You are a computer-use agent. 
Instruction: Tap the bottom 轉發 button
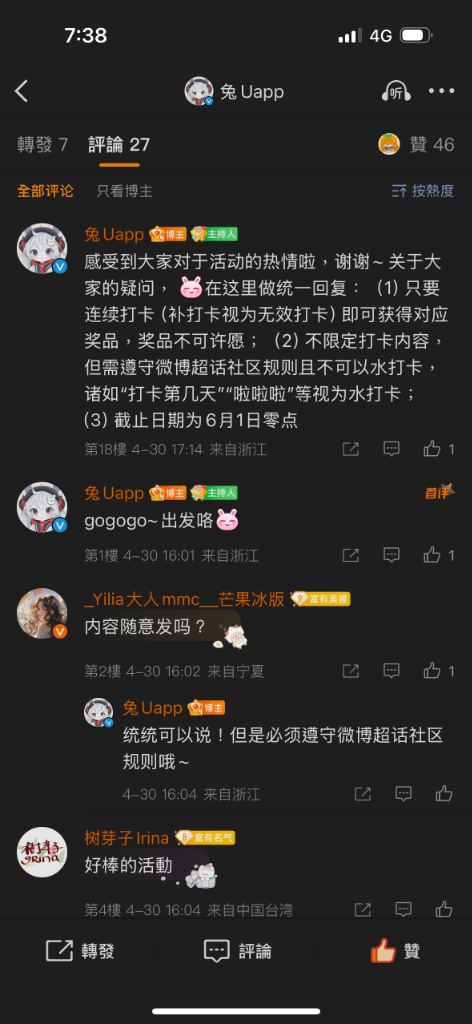pyautogui.click(x=80, y=951)
